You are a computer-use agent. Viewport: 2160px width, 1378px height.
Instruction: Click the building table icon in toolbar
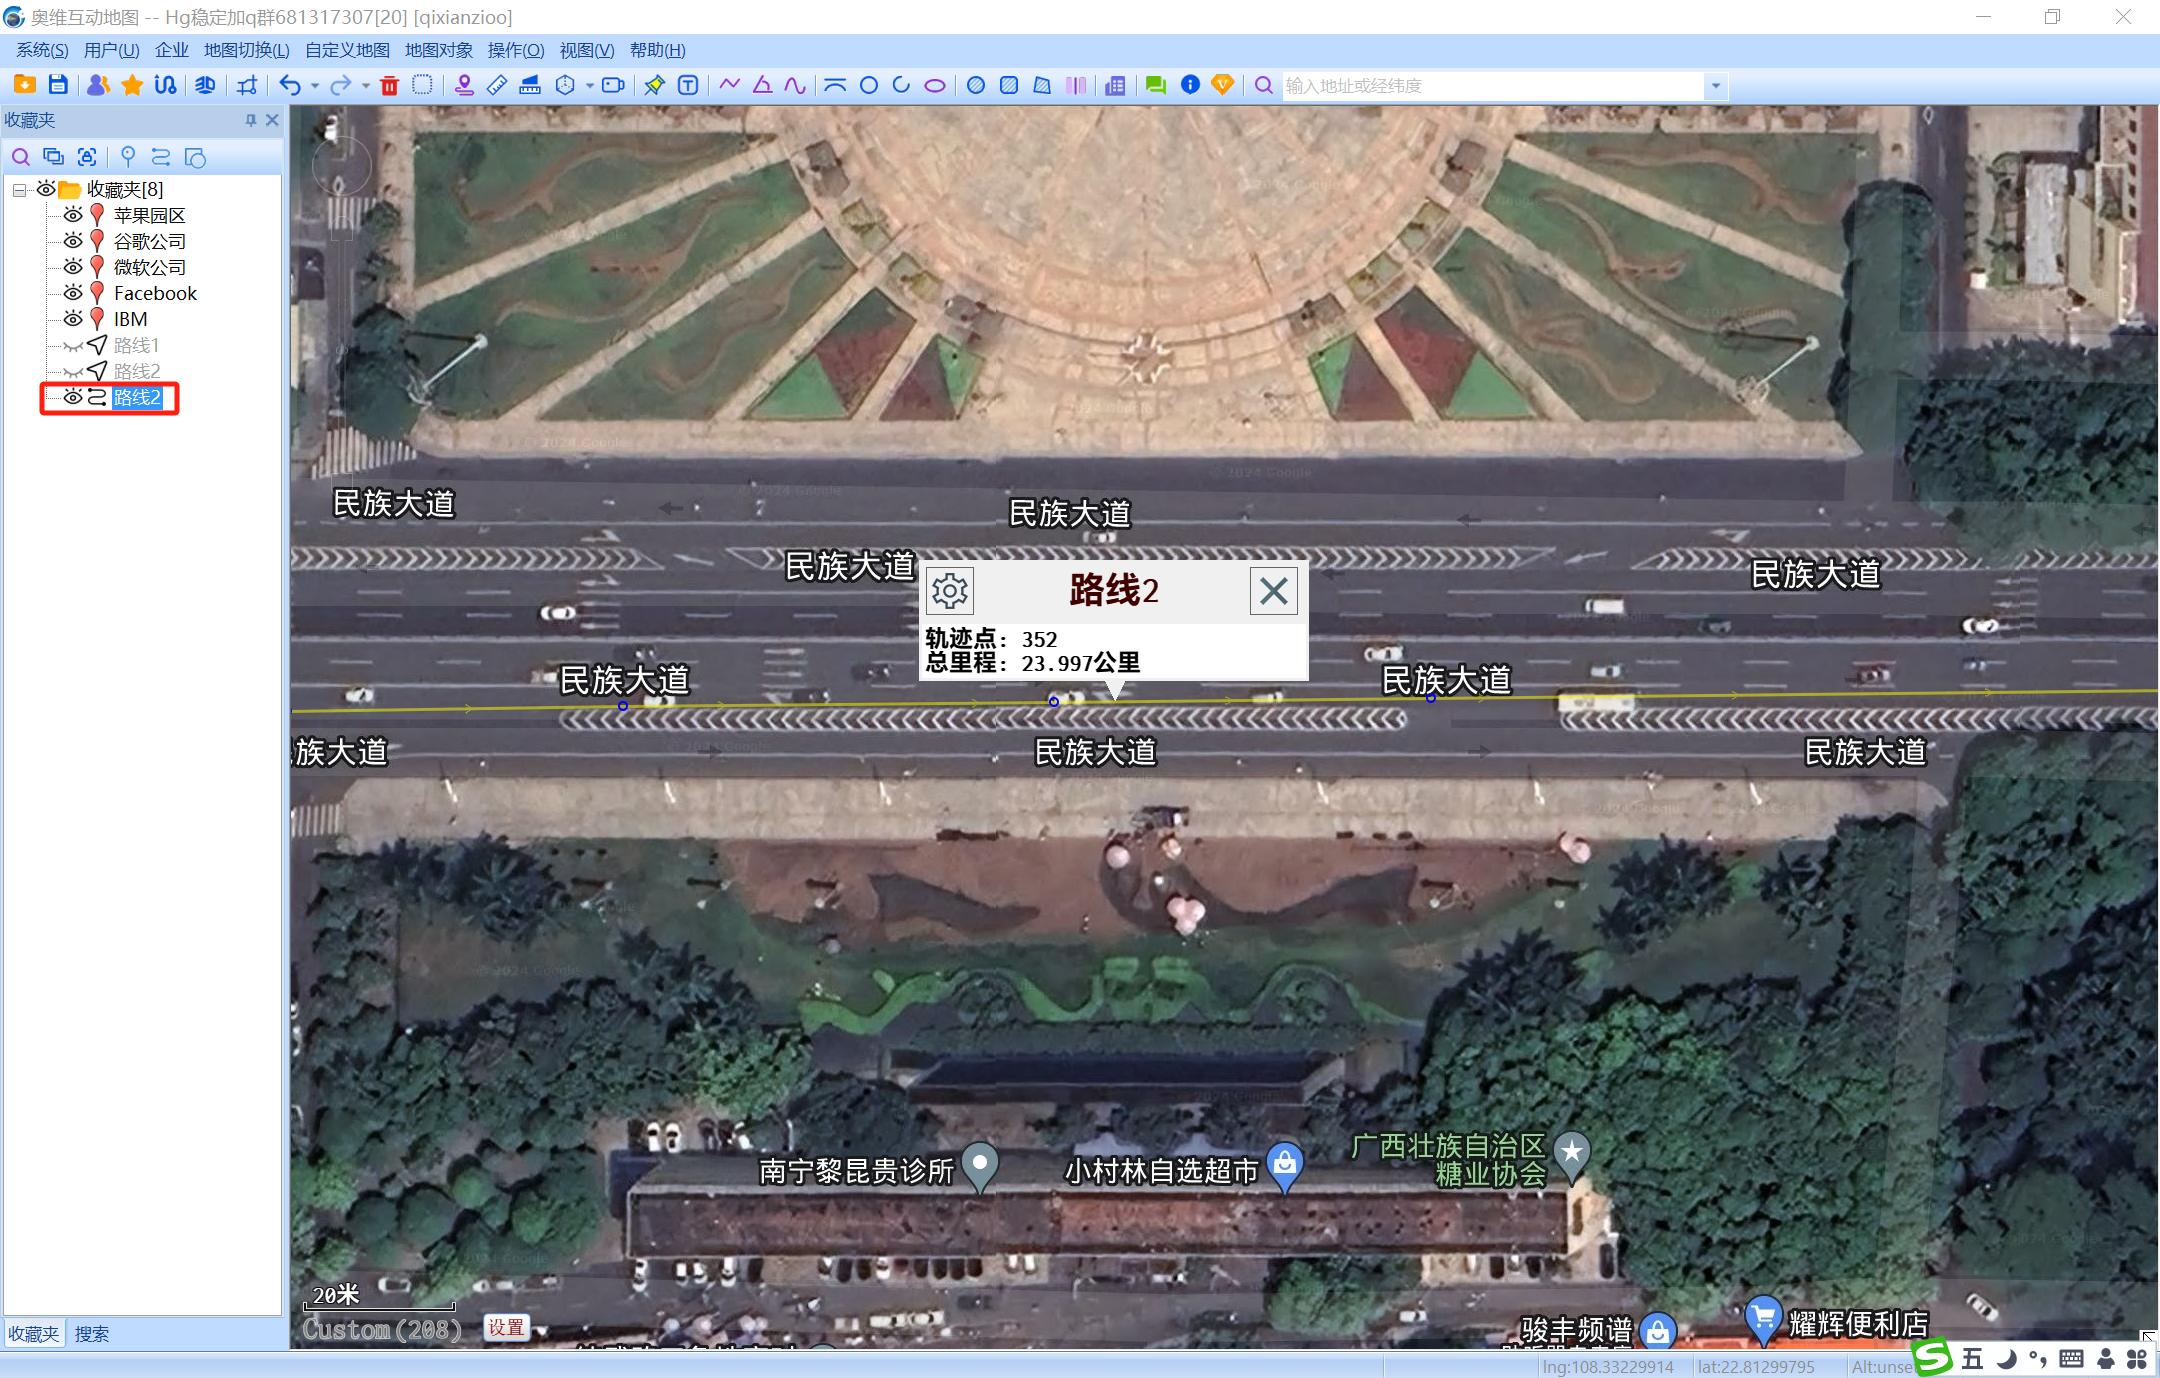pyautogui.click(x=1115, y=85)
